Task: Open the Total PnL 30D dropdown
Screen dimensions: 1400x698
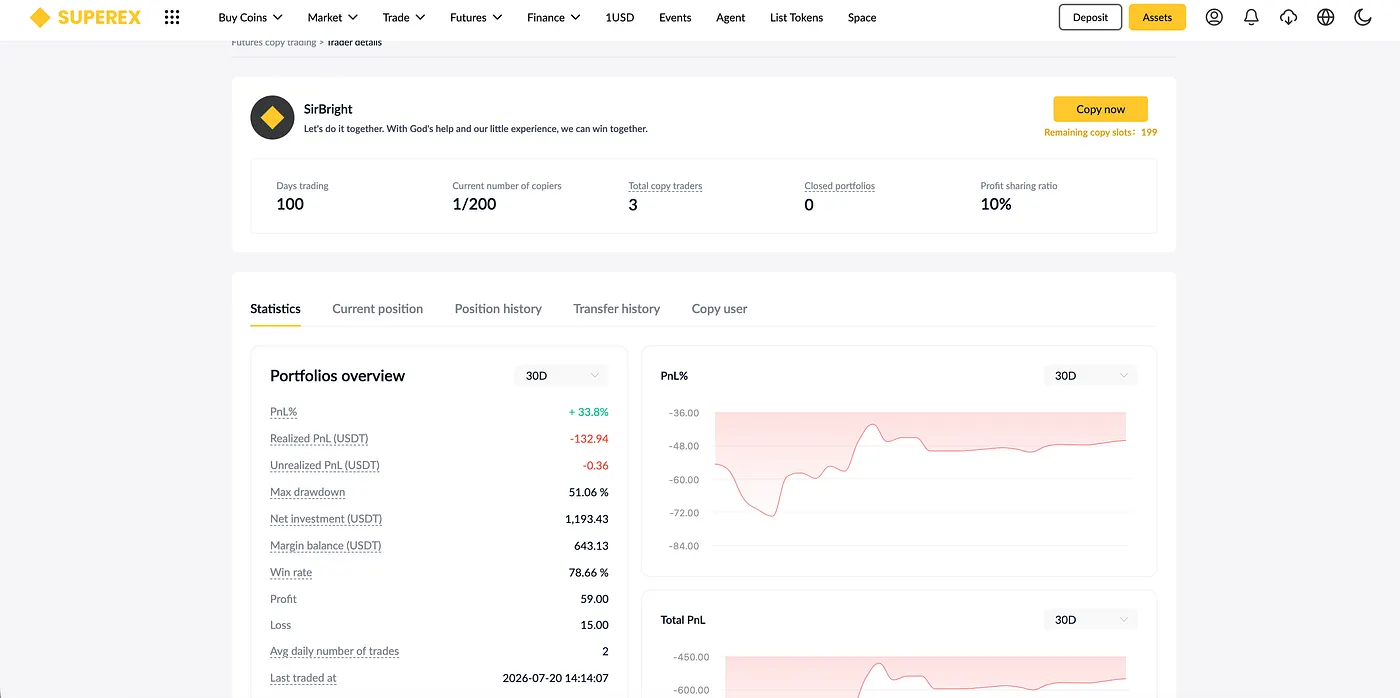Action: 1090,619
